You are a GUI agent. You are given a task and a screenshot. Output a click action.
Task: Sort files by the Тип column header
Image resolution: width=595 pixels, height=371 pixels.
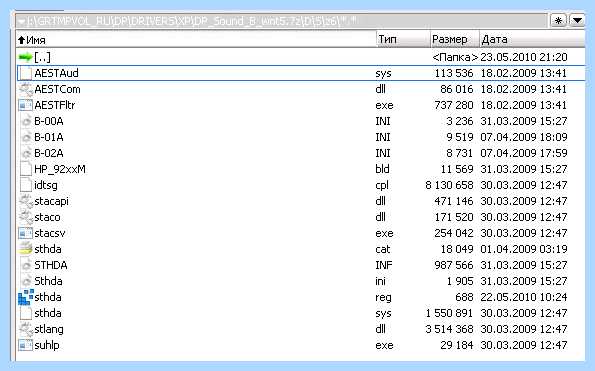[403, 39]
